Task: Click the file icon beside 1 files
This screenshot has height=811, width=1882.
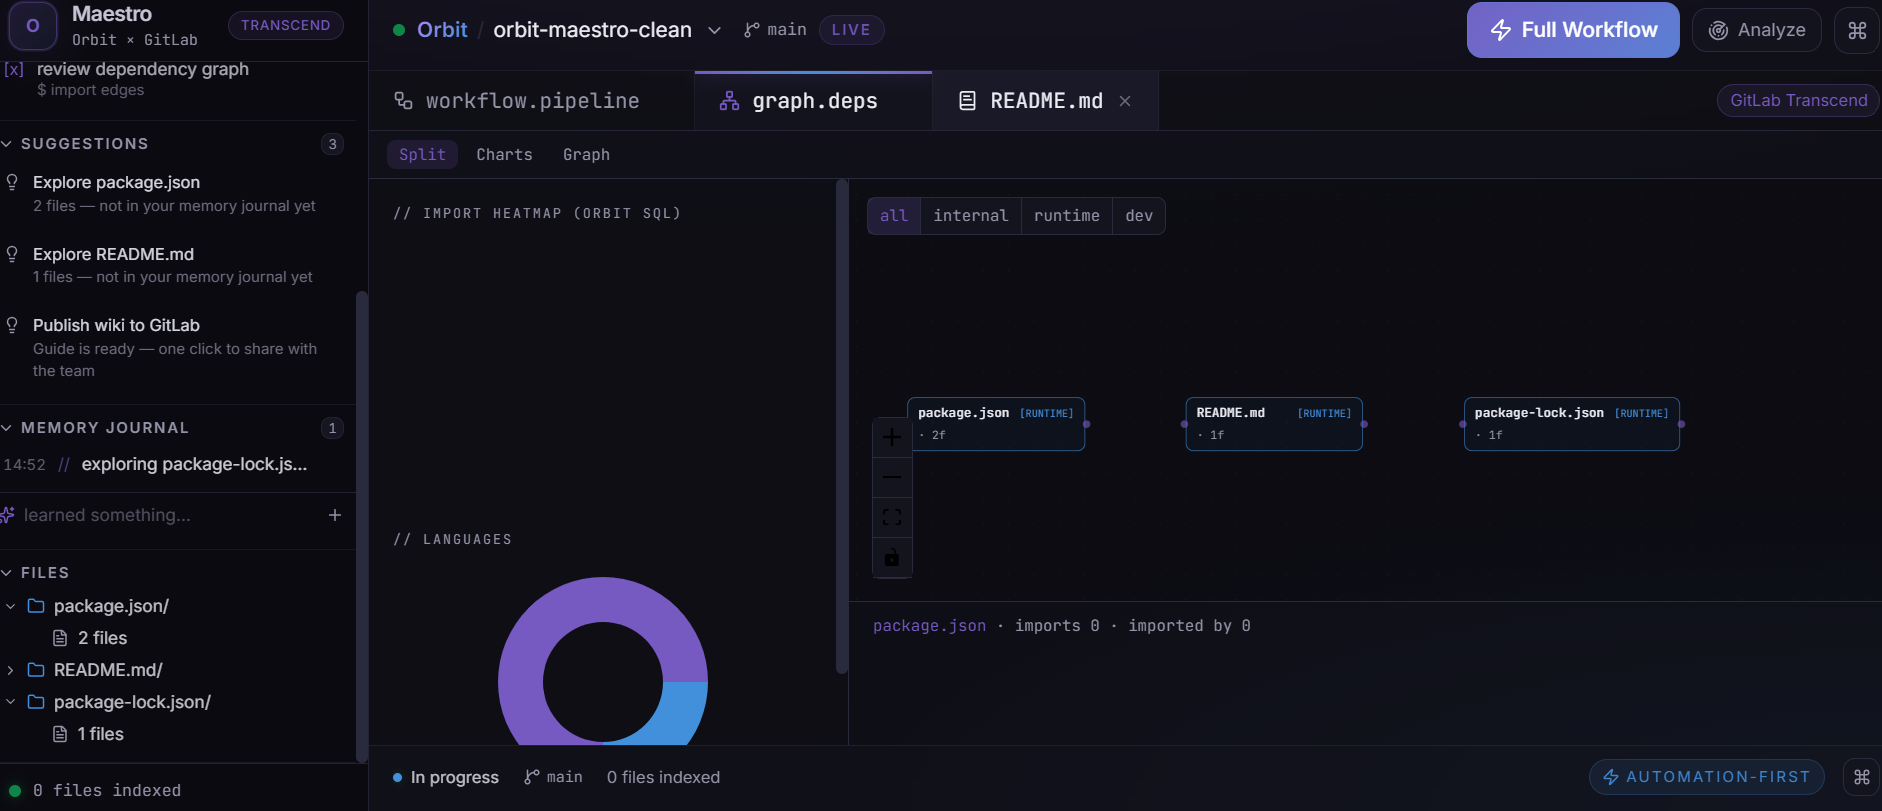Action: point(60,734)
